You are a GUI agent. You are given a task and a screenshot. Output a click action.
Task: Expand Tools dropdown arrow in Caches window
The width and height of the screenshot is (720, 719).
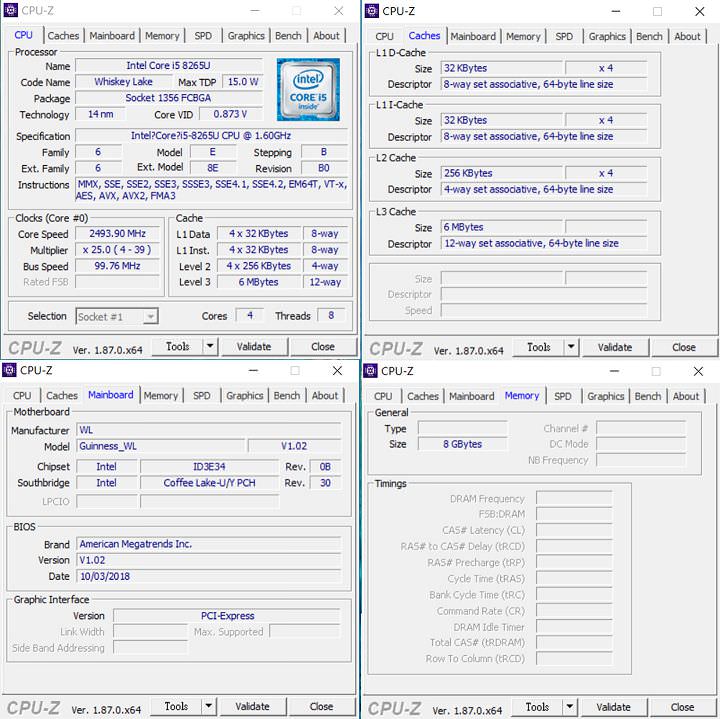point(571,347)
